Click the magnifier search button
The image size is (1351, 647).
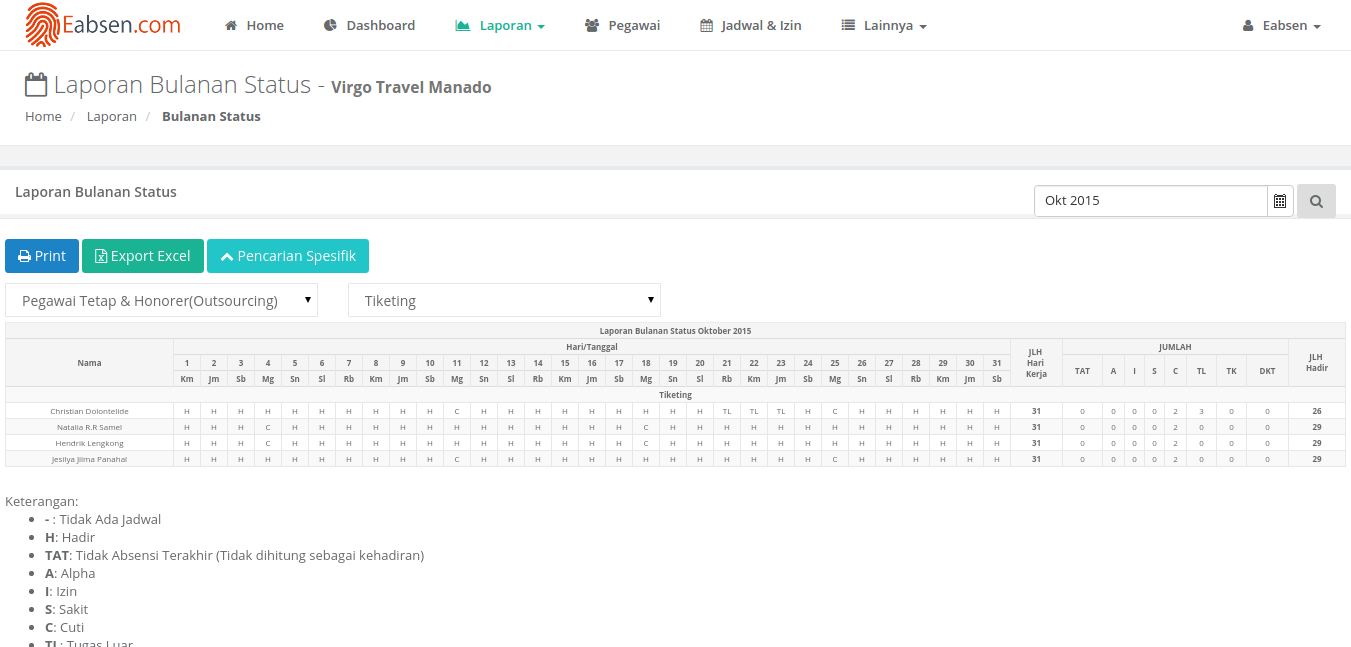click(x=1316, y=201)
